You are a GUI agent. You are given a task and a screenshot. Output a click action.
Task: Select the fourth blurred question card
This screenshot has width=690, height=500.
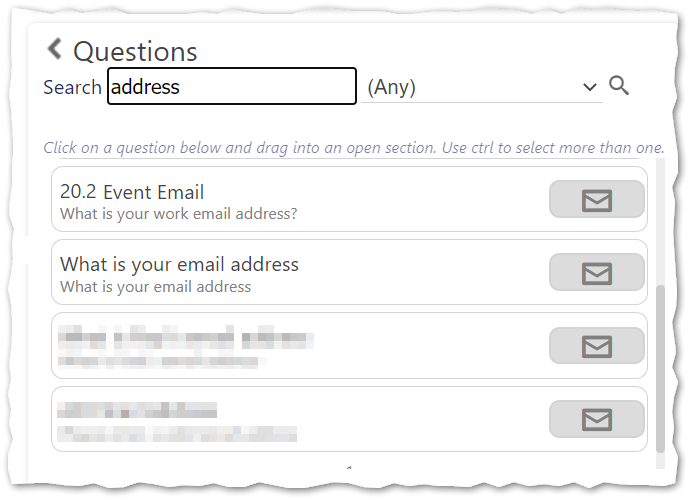[300, 419]
